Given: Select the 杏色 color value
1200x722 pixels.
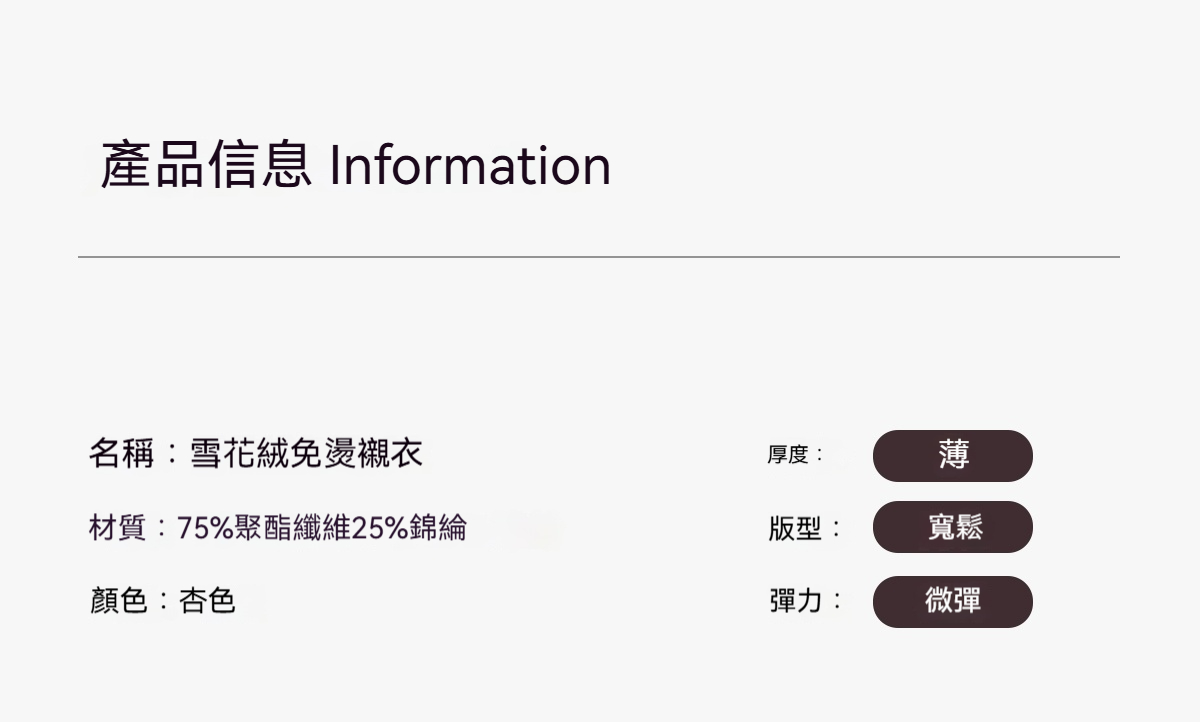Looking at the screenshot, I should click(207, 600).
